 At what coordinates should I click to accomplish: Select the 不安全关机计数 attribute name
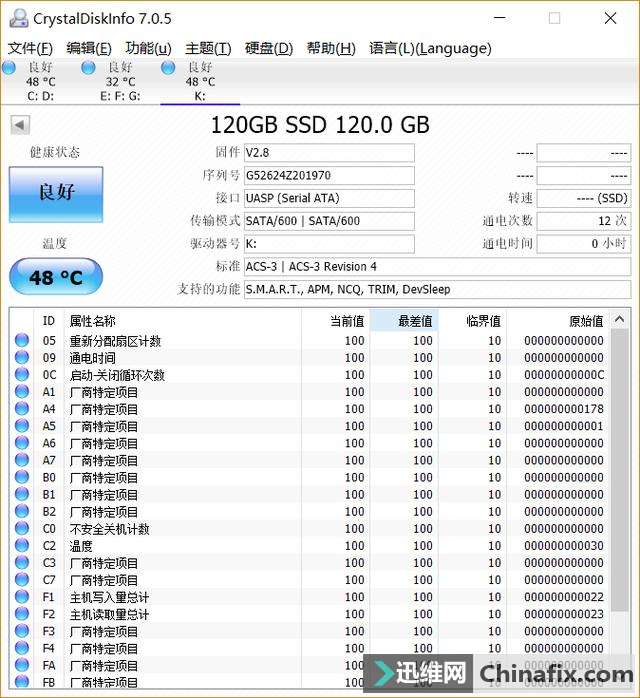109,529
